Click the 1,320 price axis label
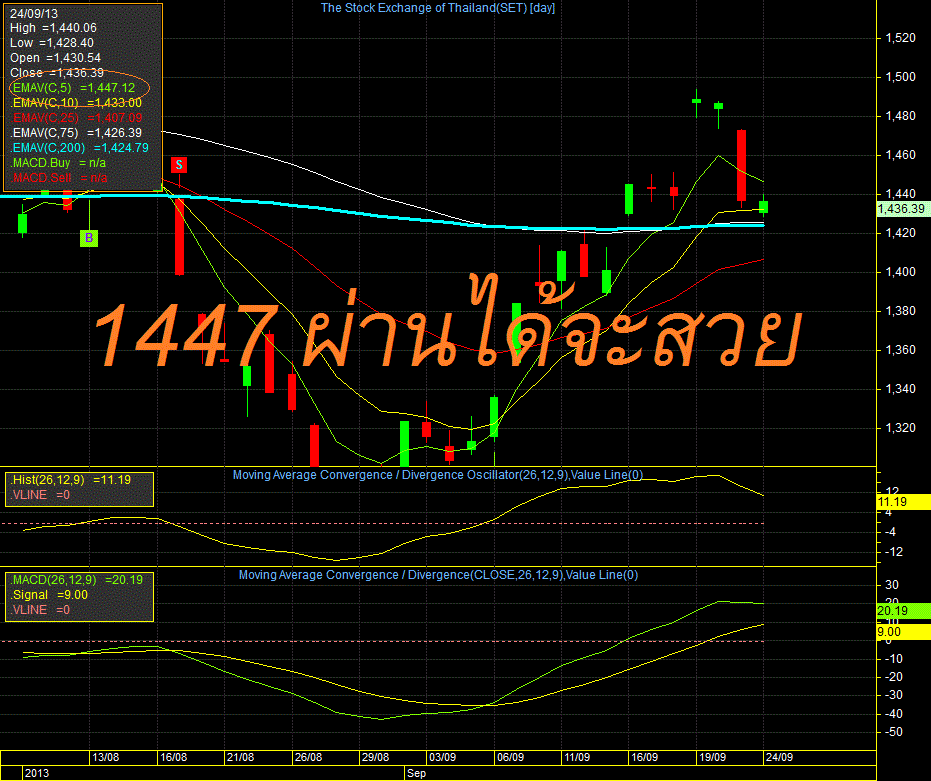 click(x=900, y=428)
